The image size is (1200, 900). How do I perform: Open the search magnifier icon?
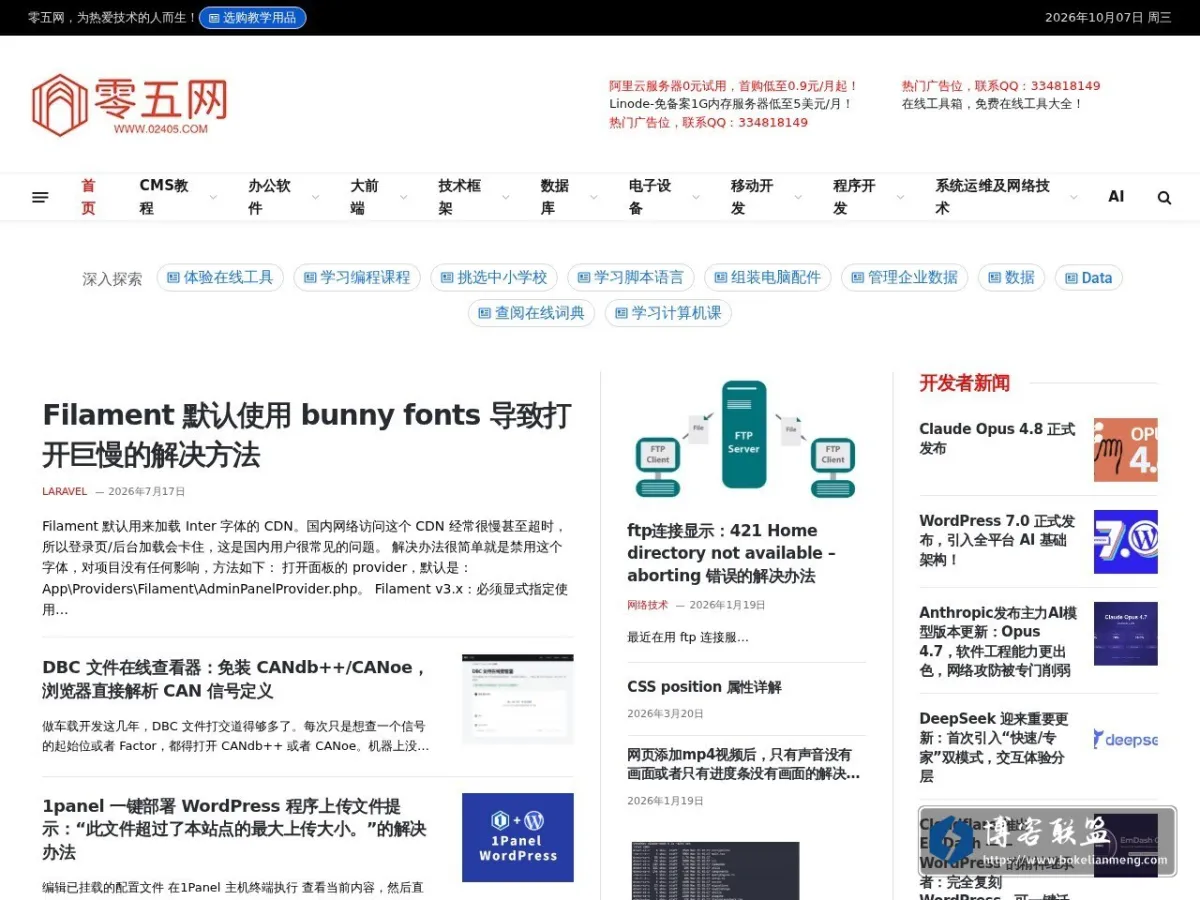click(x=1164, y=198)
